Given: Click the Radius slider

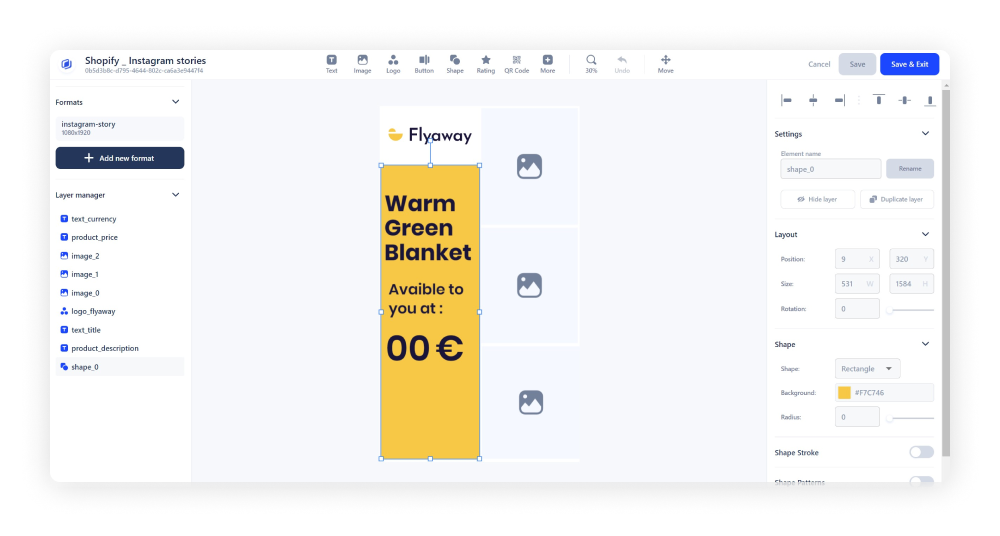Looking at the screenshot, I should click(911, 419).
